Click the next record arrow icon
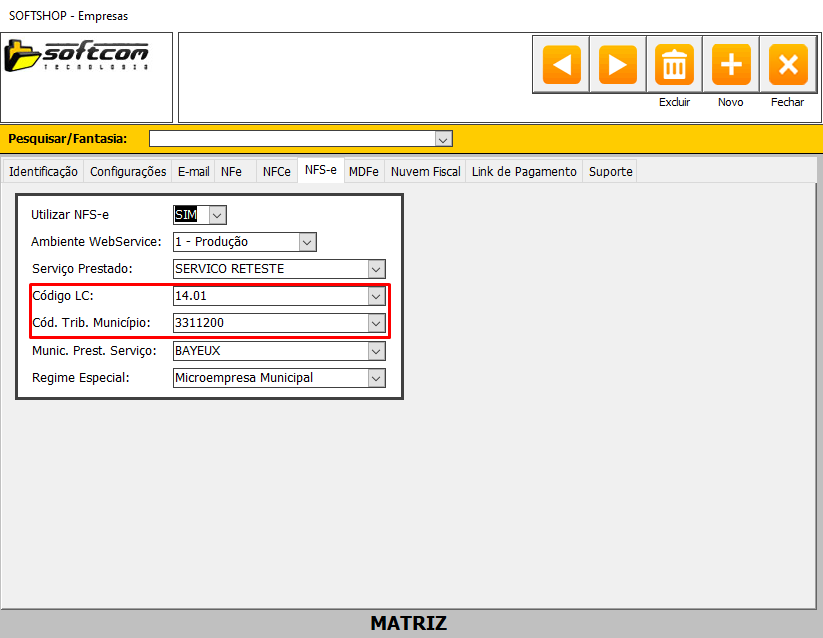 click(618, 65)
